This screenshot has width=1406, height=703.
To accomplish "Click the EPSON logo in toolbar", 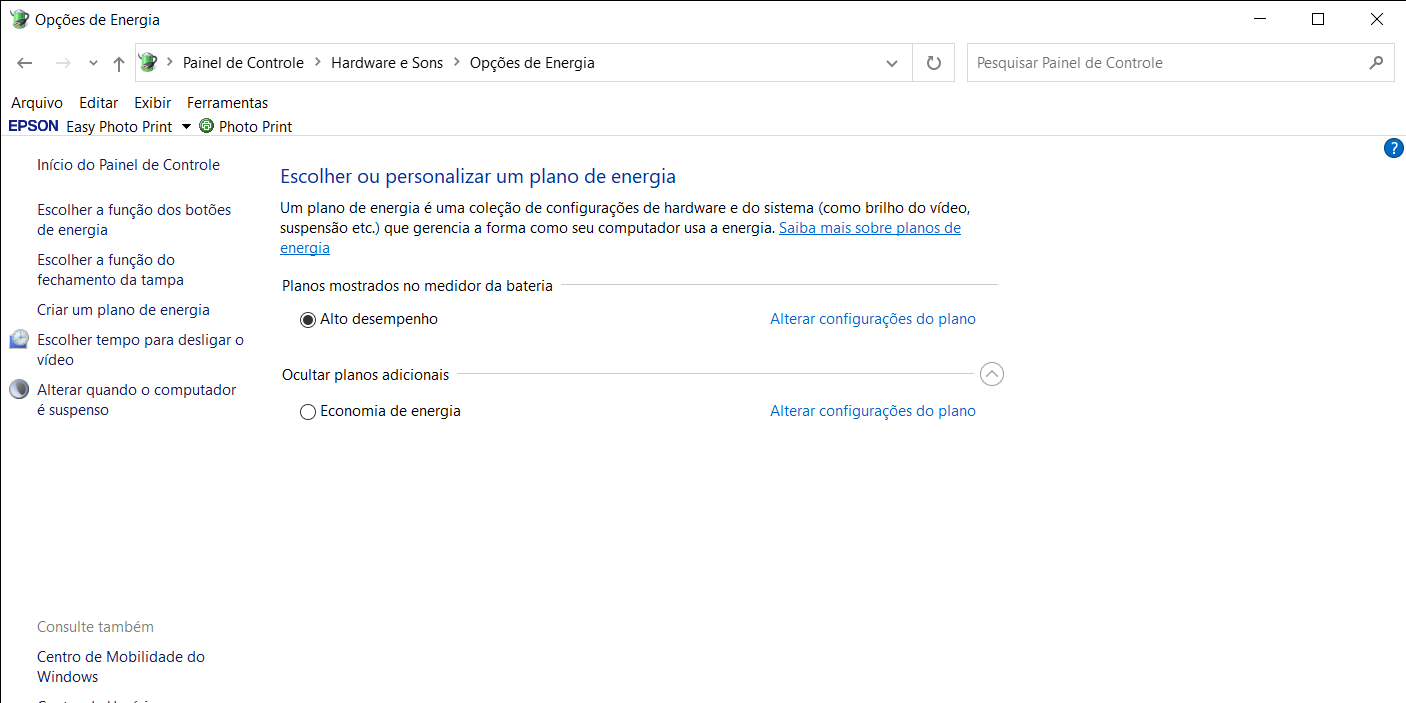I will click(x=34, y=126).
